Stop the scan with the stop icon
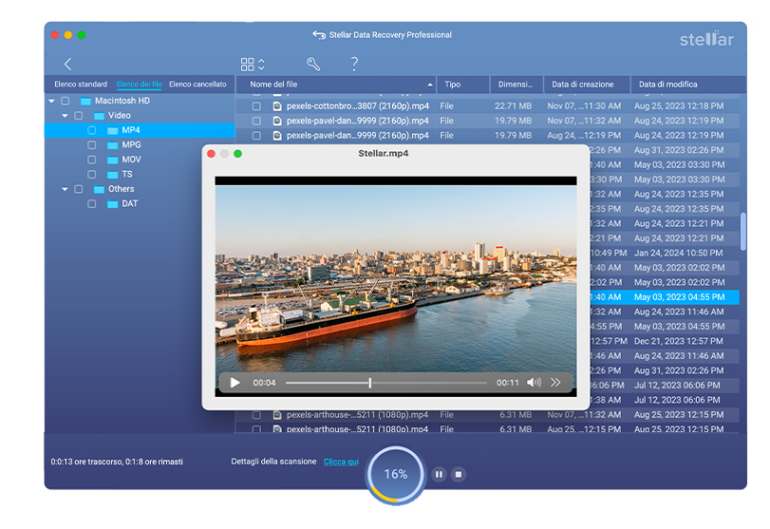The image size is (770, 529). [x=458, y=474]
